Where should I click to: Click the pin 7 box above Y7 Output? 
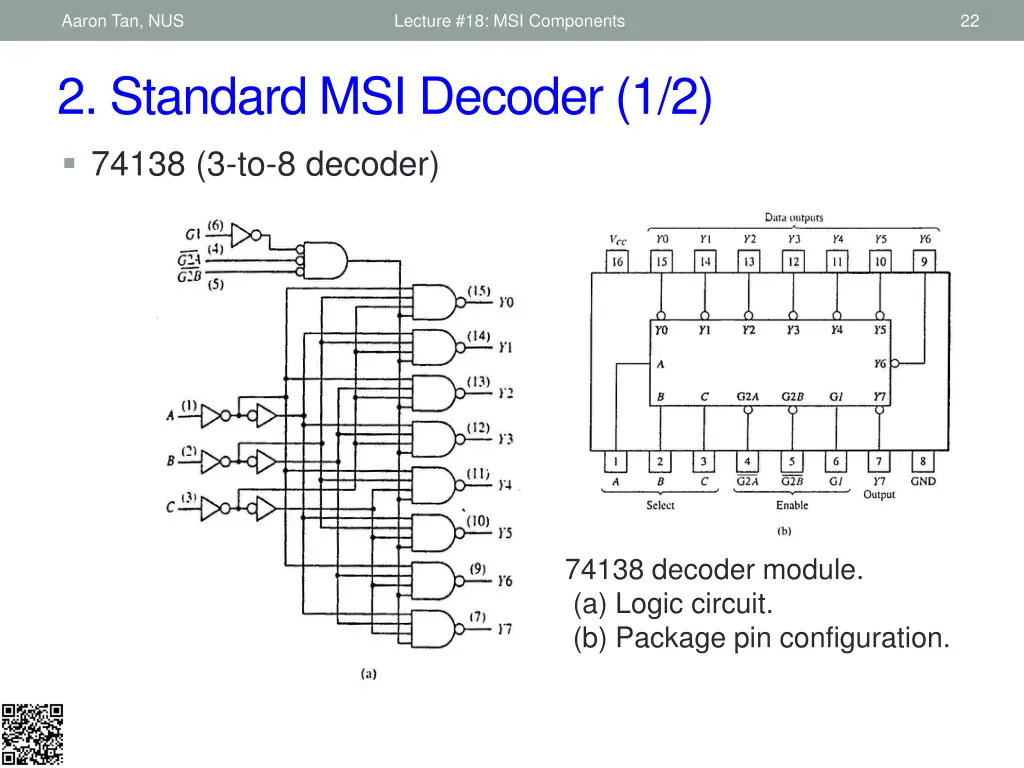(879, 462)
